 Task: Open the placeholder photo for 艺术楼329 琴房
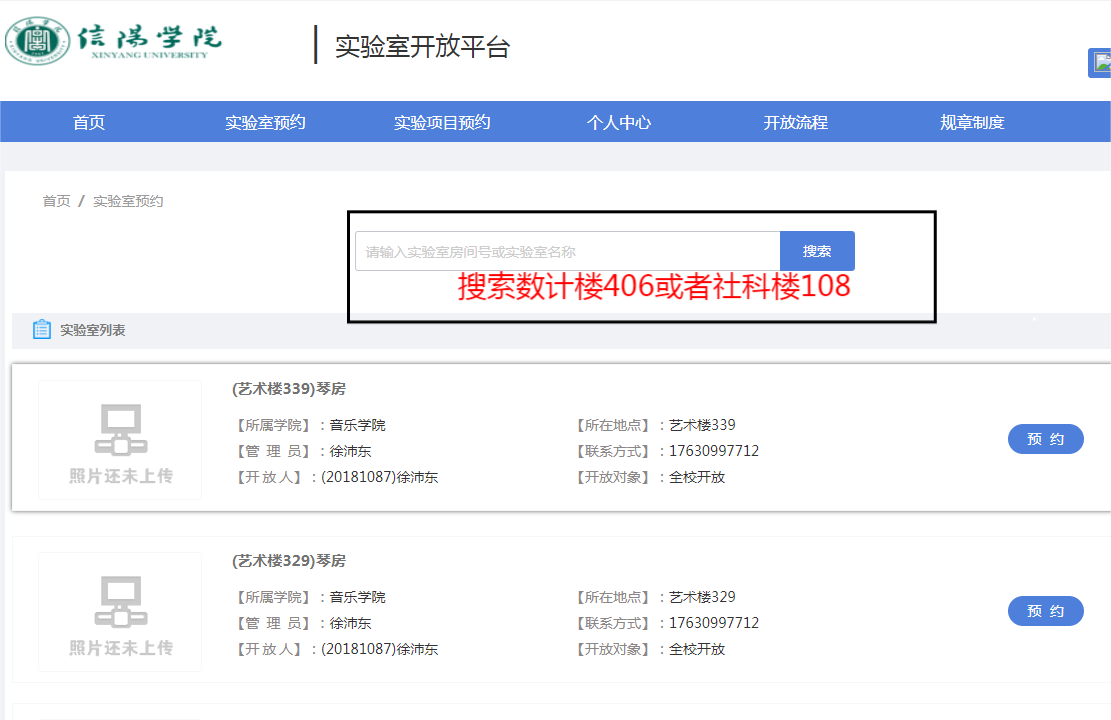pos(120,612)
